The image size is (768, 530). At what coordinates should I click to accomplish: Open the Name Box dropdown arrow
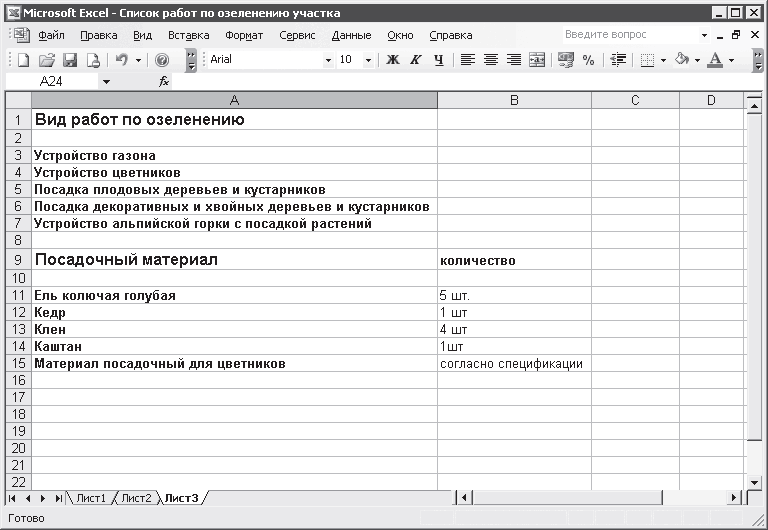pyautogui.click(x=106, y=82)
